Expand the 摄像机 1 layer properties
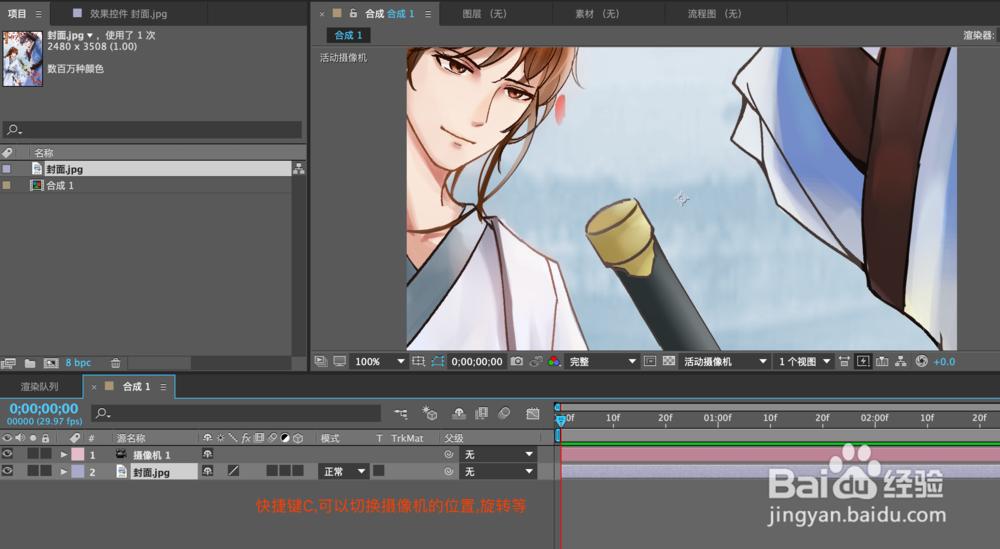The height and width of the screenshot is (549, 1000). point(64,455)
